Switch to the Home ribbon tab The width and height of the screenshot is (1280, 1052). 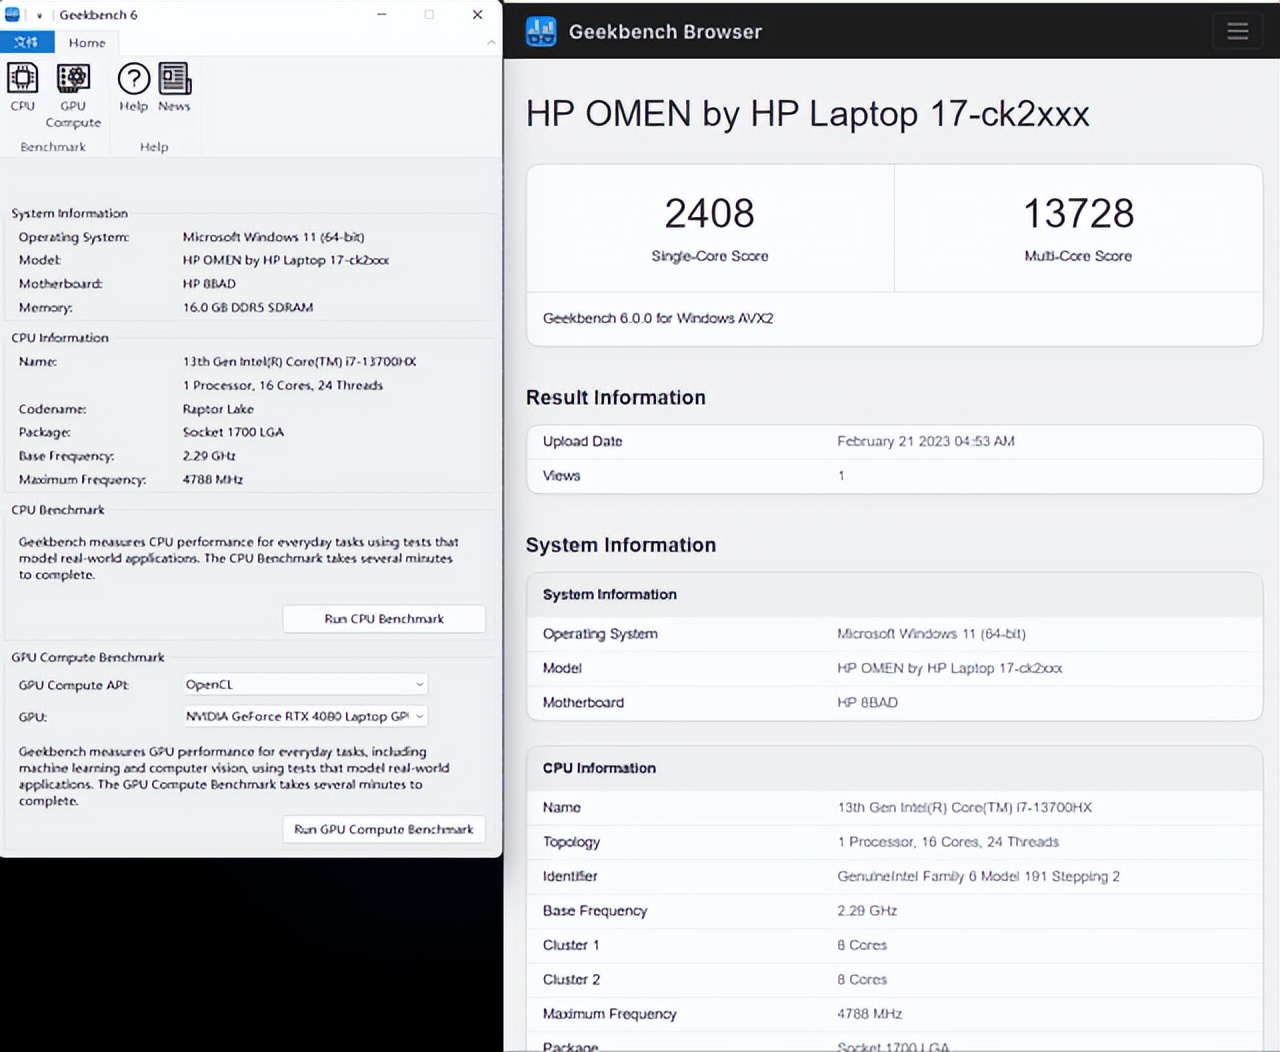click(x=87, y=42)
